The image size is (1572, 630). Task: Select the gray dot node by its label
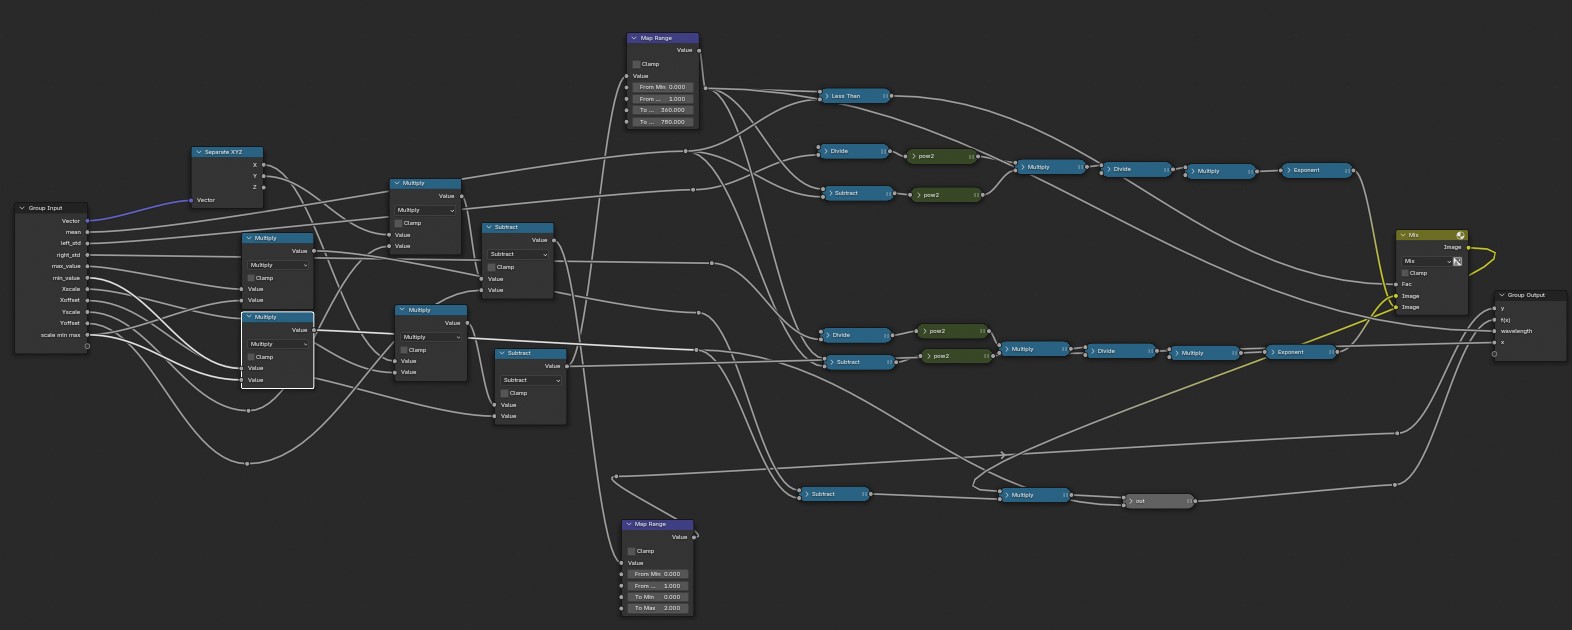tap(1140, 501)
